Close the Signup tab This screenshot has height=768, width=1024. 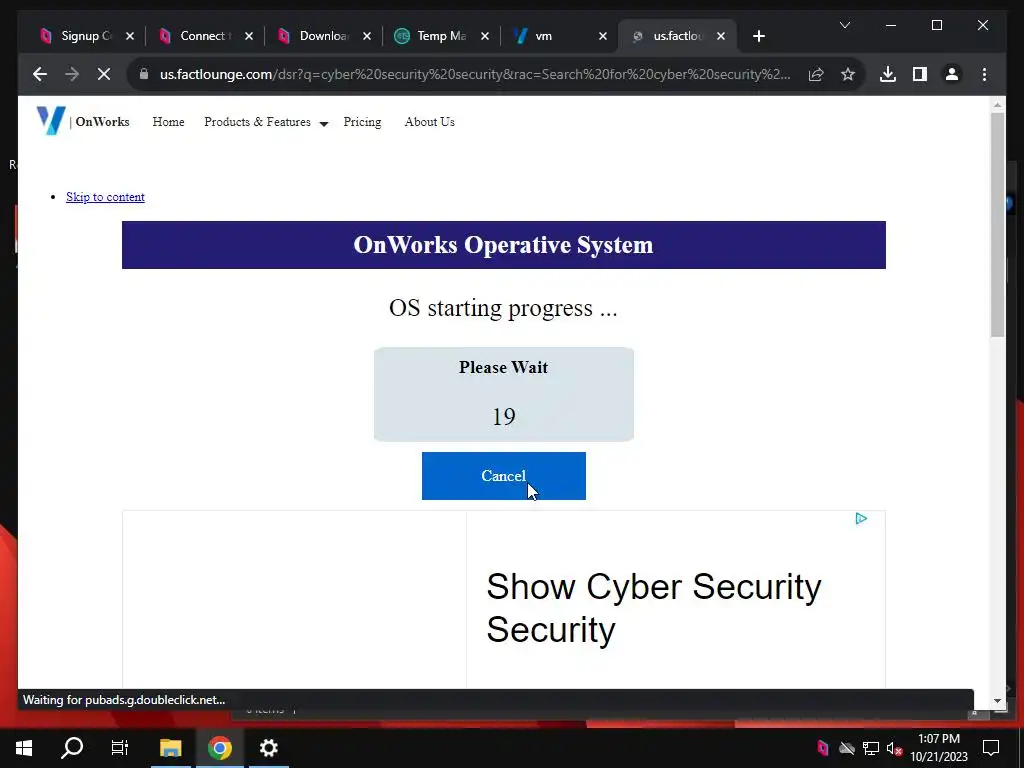(129, 37)
